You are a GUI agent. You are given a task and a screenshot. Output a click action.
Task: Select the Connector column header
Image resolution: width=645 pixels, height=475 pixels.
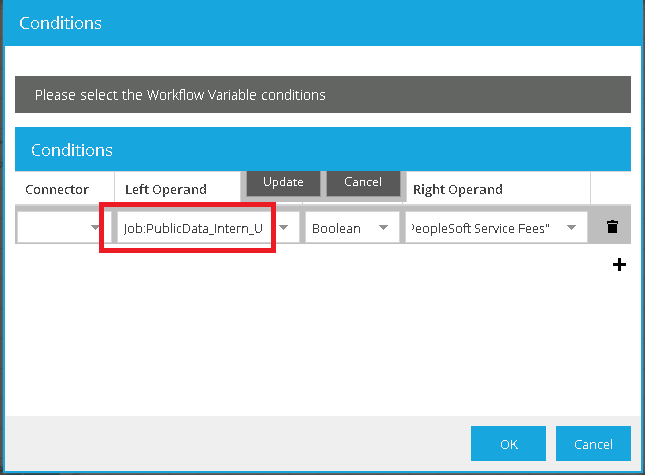(57, 189)
